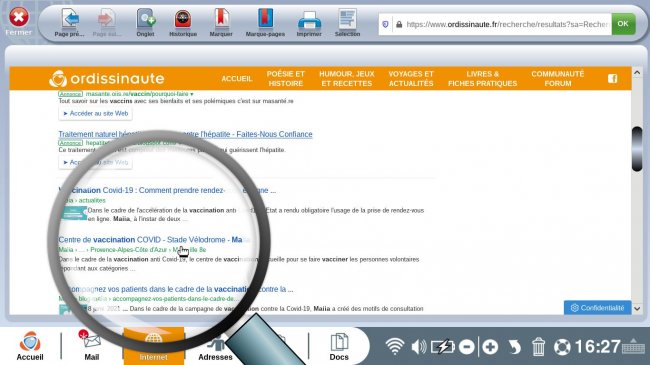The height and width of the screenshot is (365, 650).
Task: Click the URL address field
Action: (x=507, y=24)
